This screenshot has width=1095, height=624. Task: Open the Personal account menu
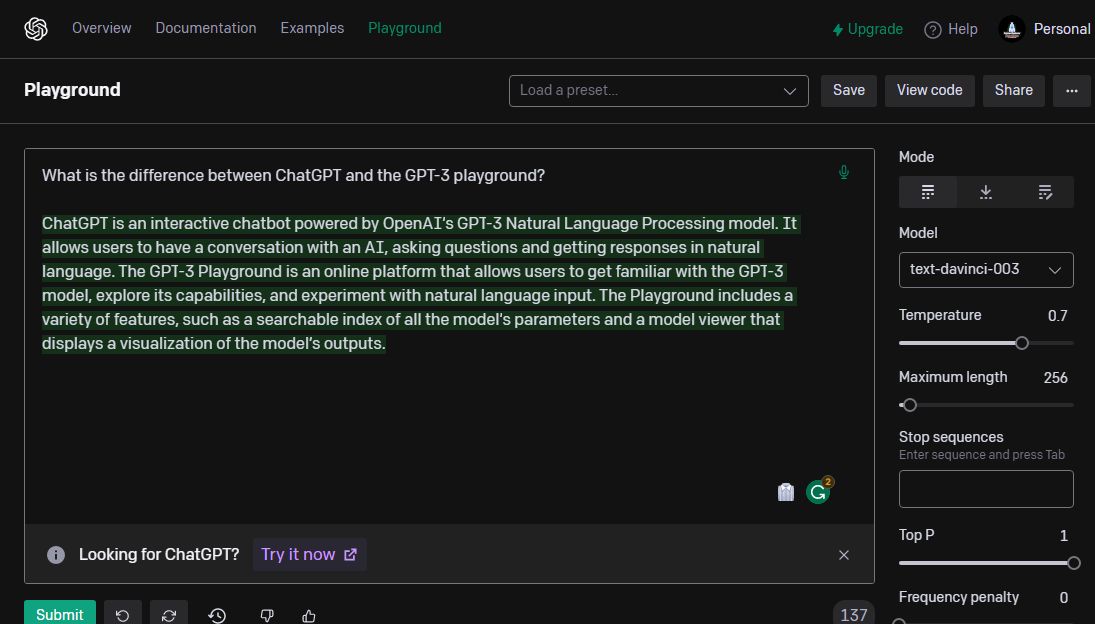(1044, 29)
